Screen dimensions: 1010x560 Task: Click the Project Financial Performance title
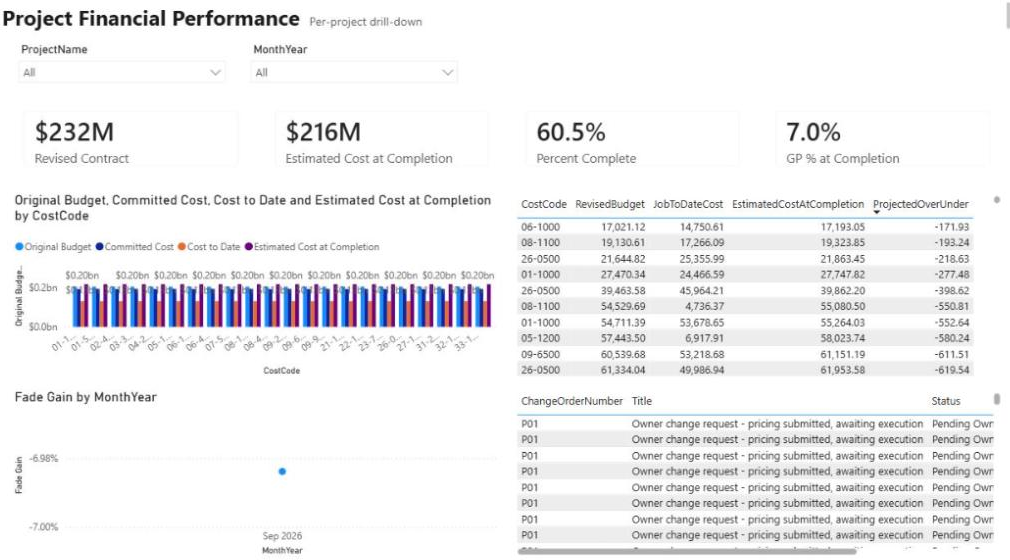[x=151, y=19]
